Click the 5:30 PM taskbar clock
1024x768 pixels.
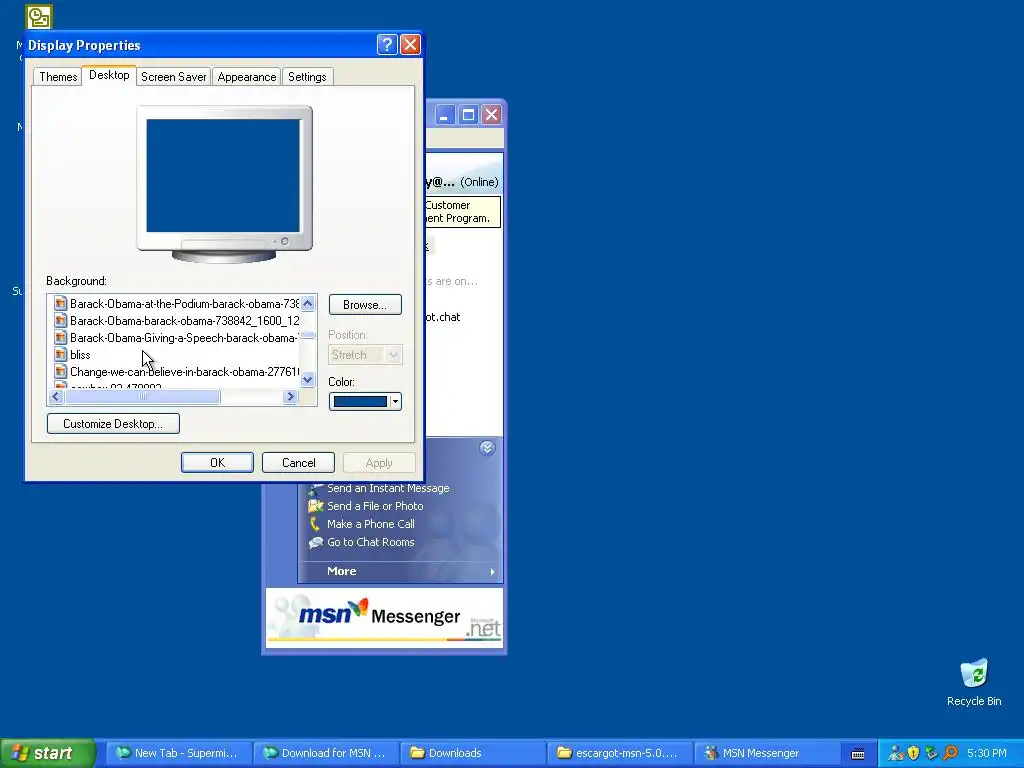(987, 753)
